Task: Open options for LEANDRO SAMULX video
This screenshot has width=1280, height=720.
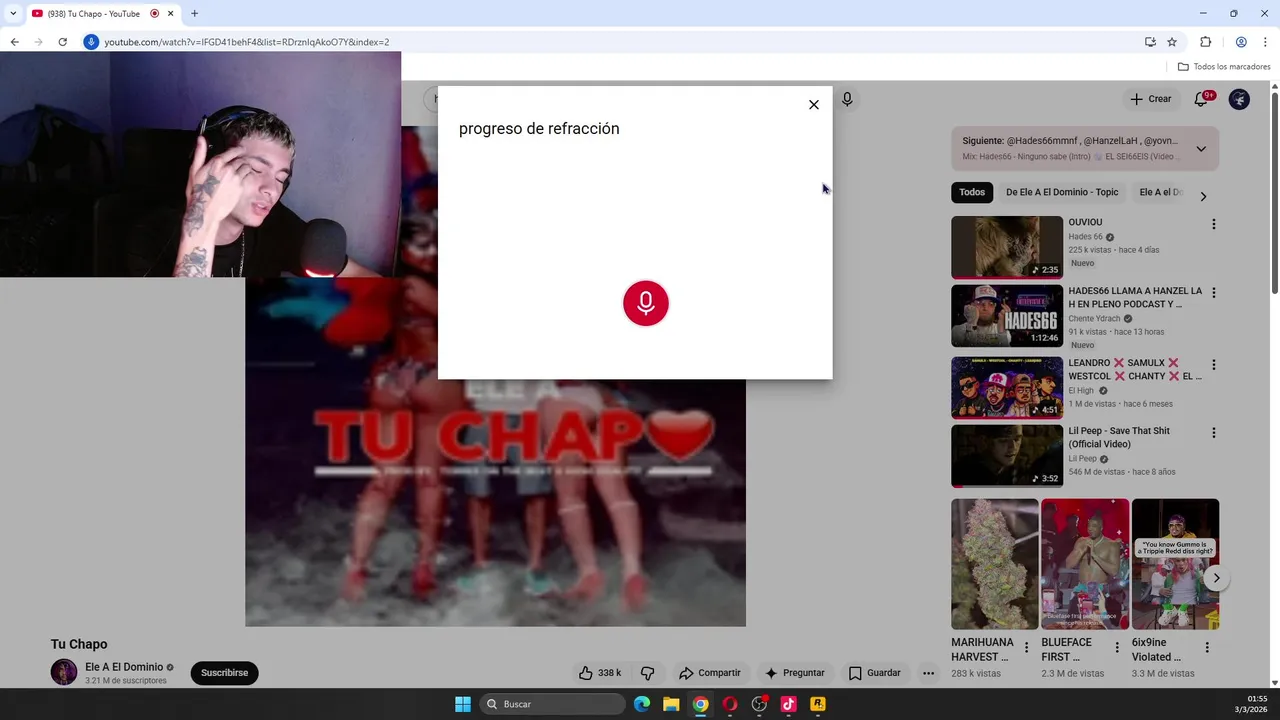Action: point(1214,365)
